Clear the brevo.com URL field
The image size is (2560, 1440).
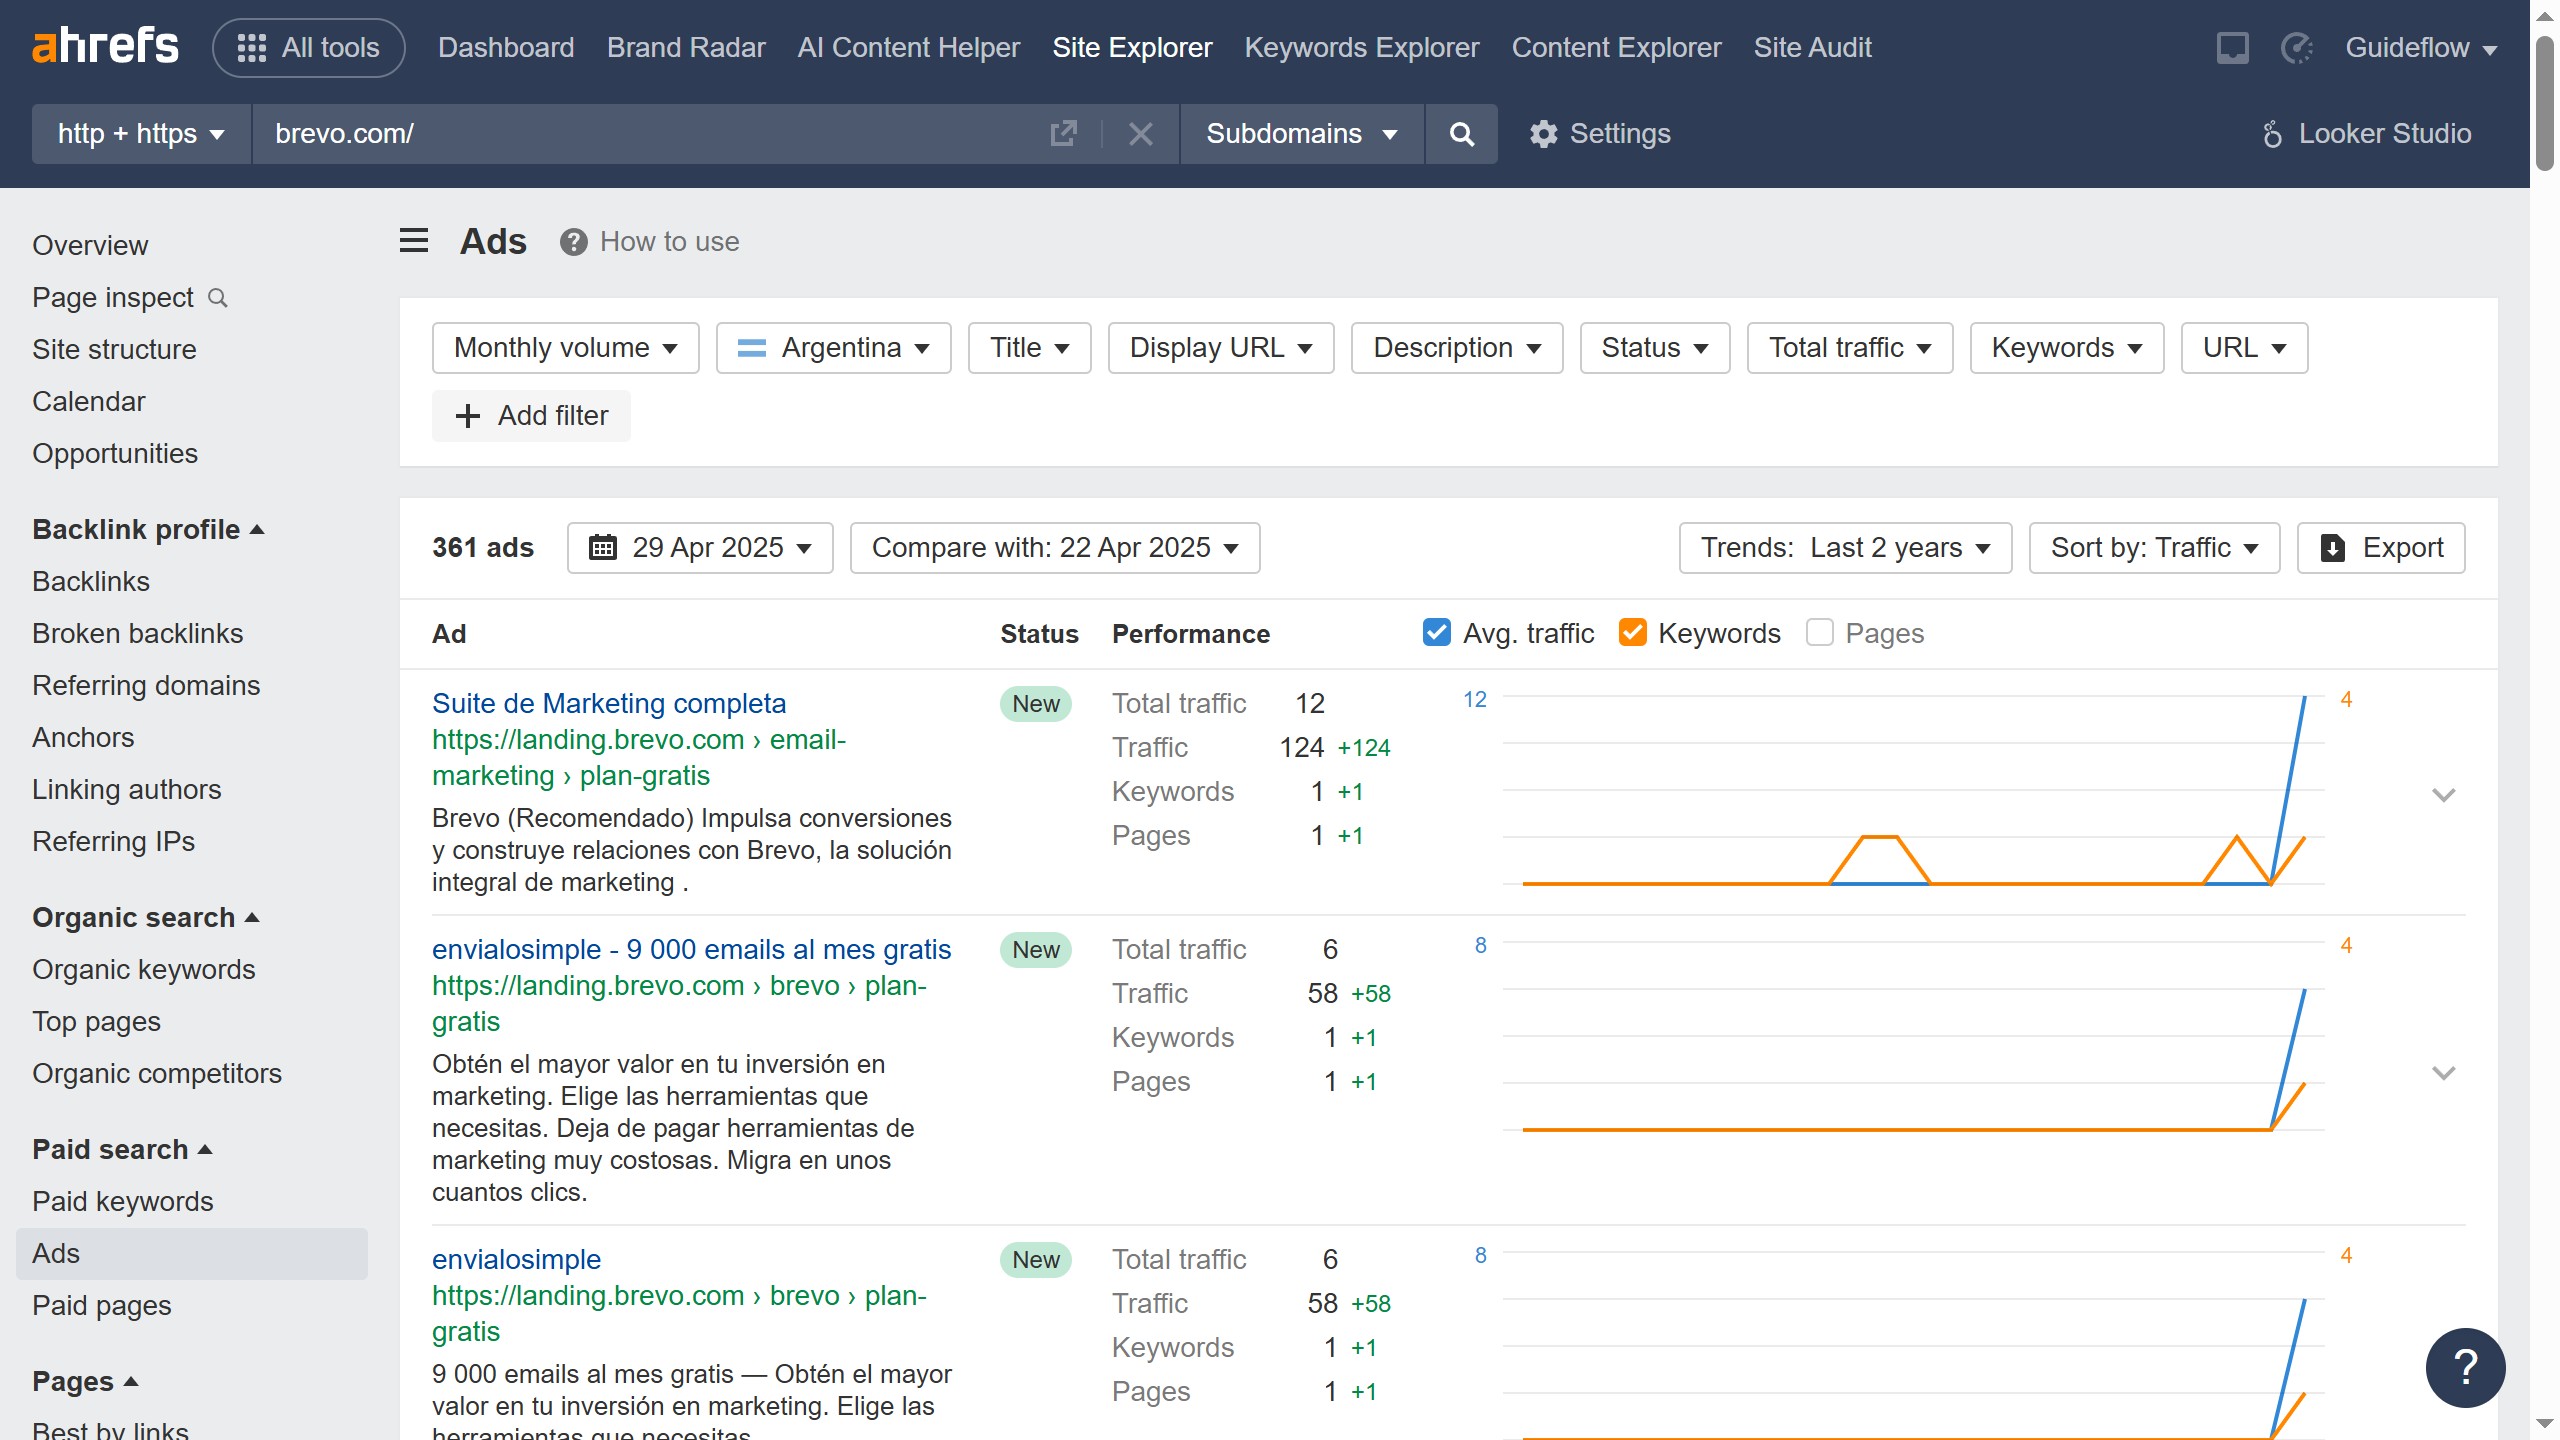pos(1140,134)
